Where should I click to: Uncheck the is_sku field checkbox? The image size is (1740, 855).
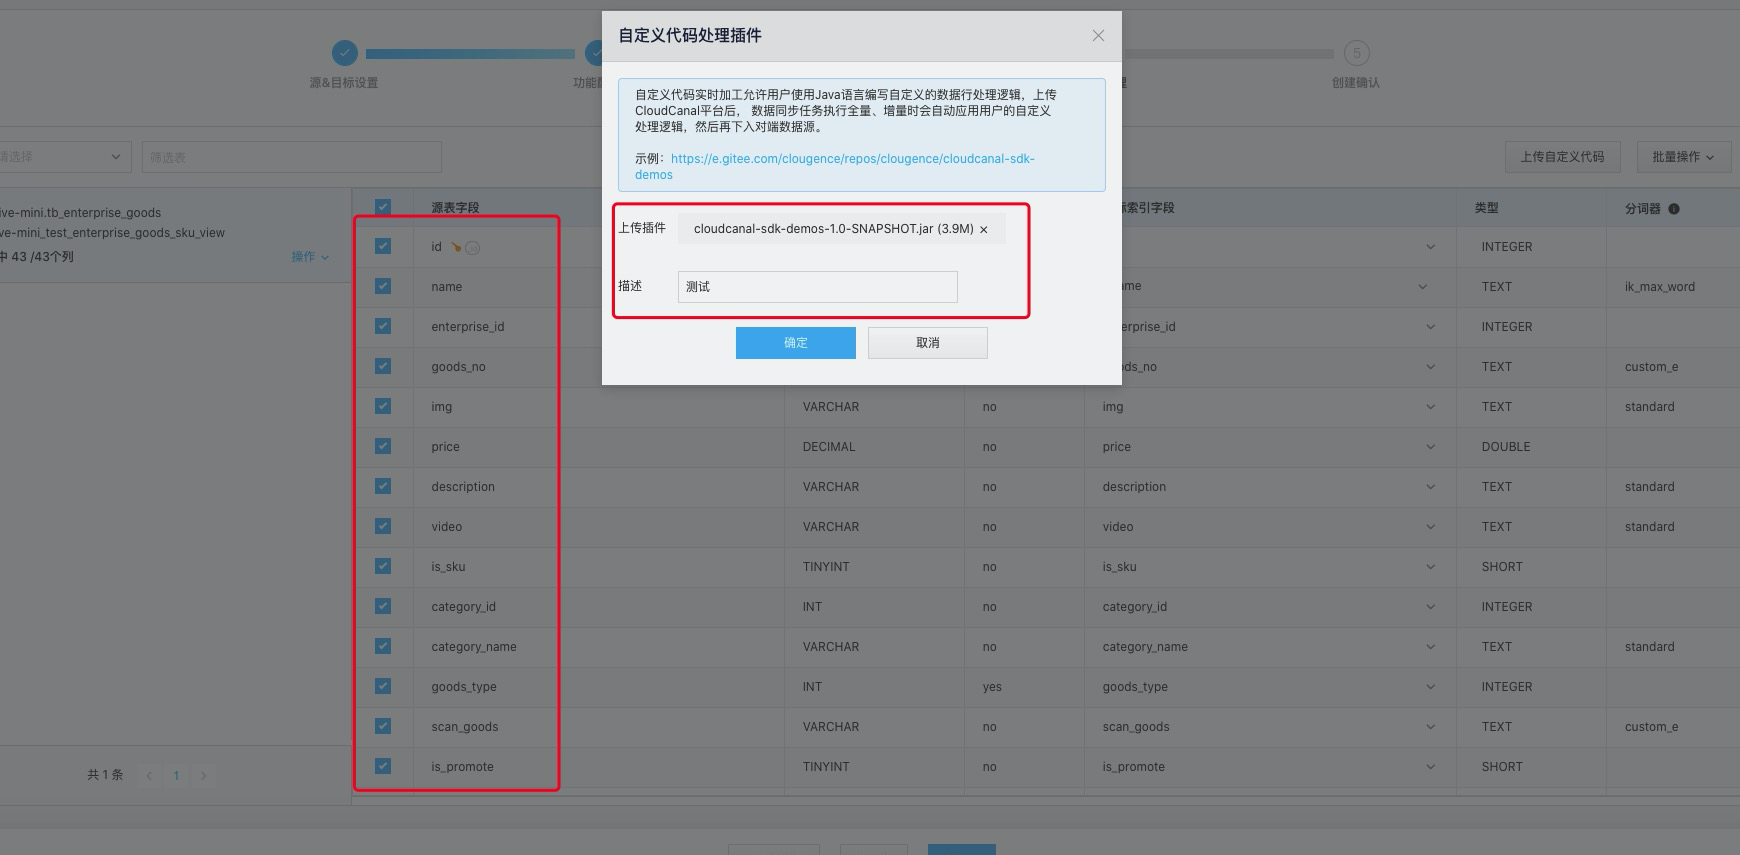pyautogui.click(x=383, y=566)
